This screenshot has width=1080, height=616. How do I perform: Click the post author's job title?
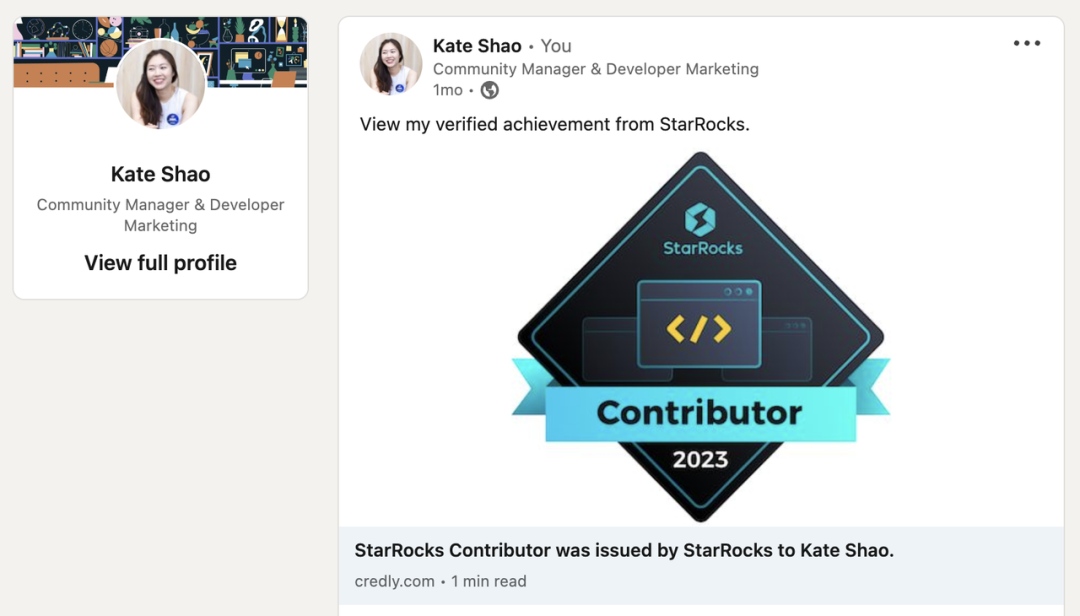click(x=596, y=69)
